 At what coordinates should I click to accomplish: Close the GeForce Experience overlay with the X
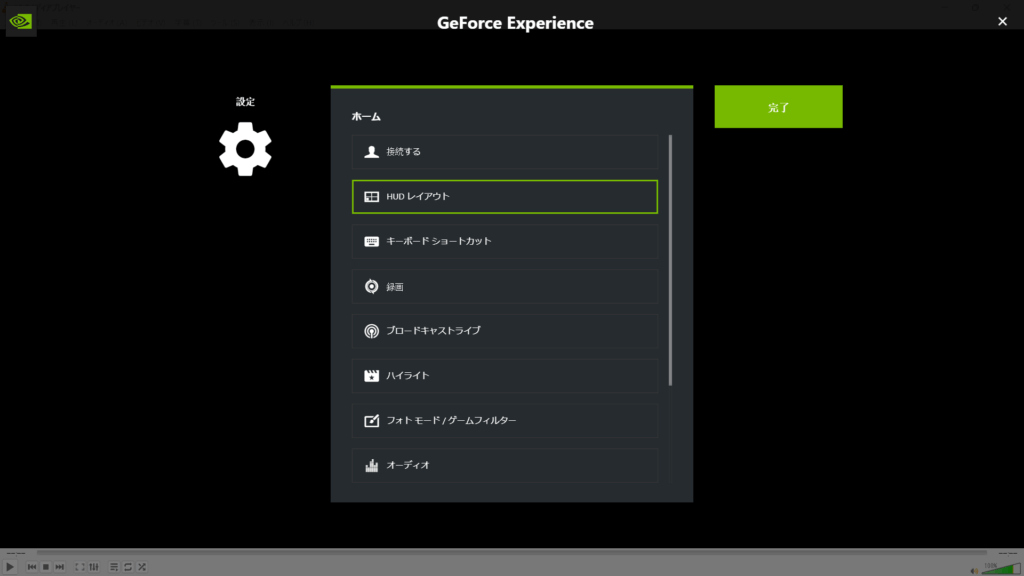click(x=1002, y=22)
